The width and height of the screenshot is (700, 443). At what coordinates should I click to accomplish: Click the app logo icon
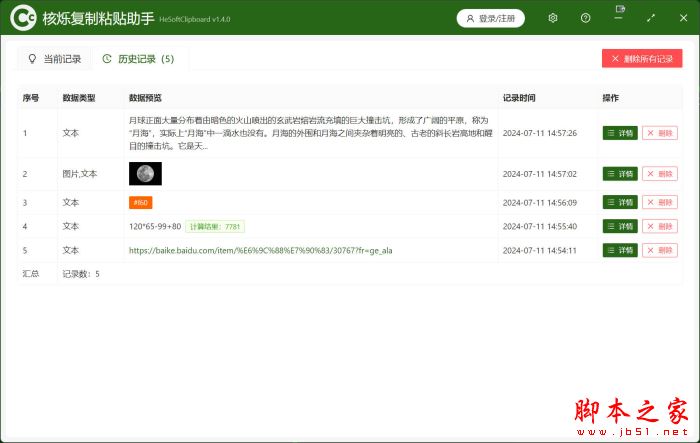pyautogui.click(x=23, y=17)
